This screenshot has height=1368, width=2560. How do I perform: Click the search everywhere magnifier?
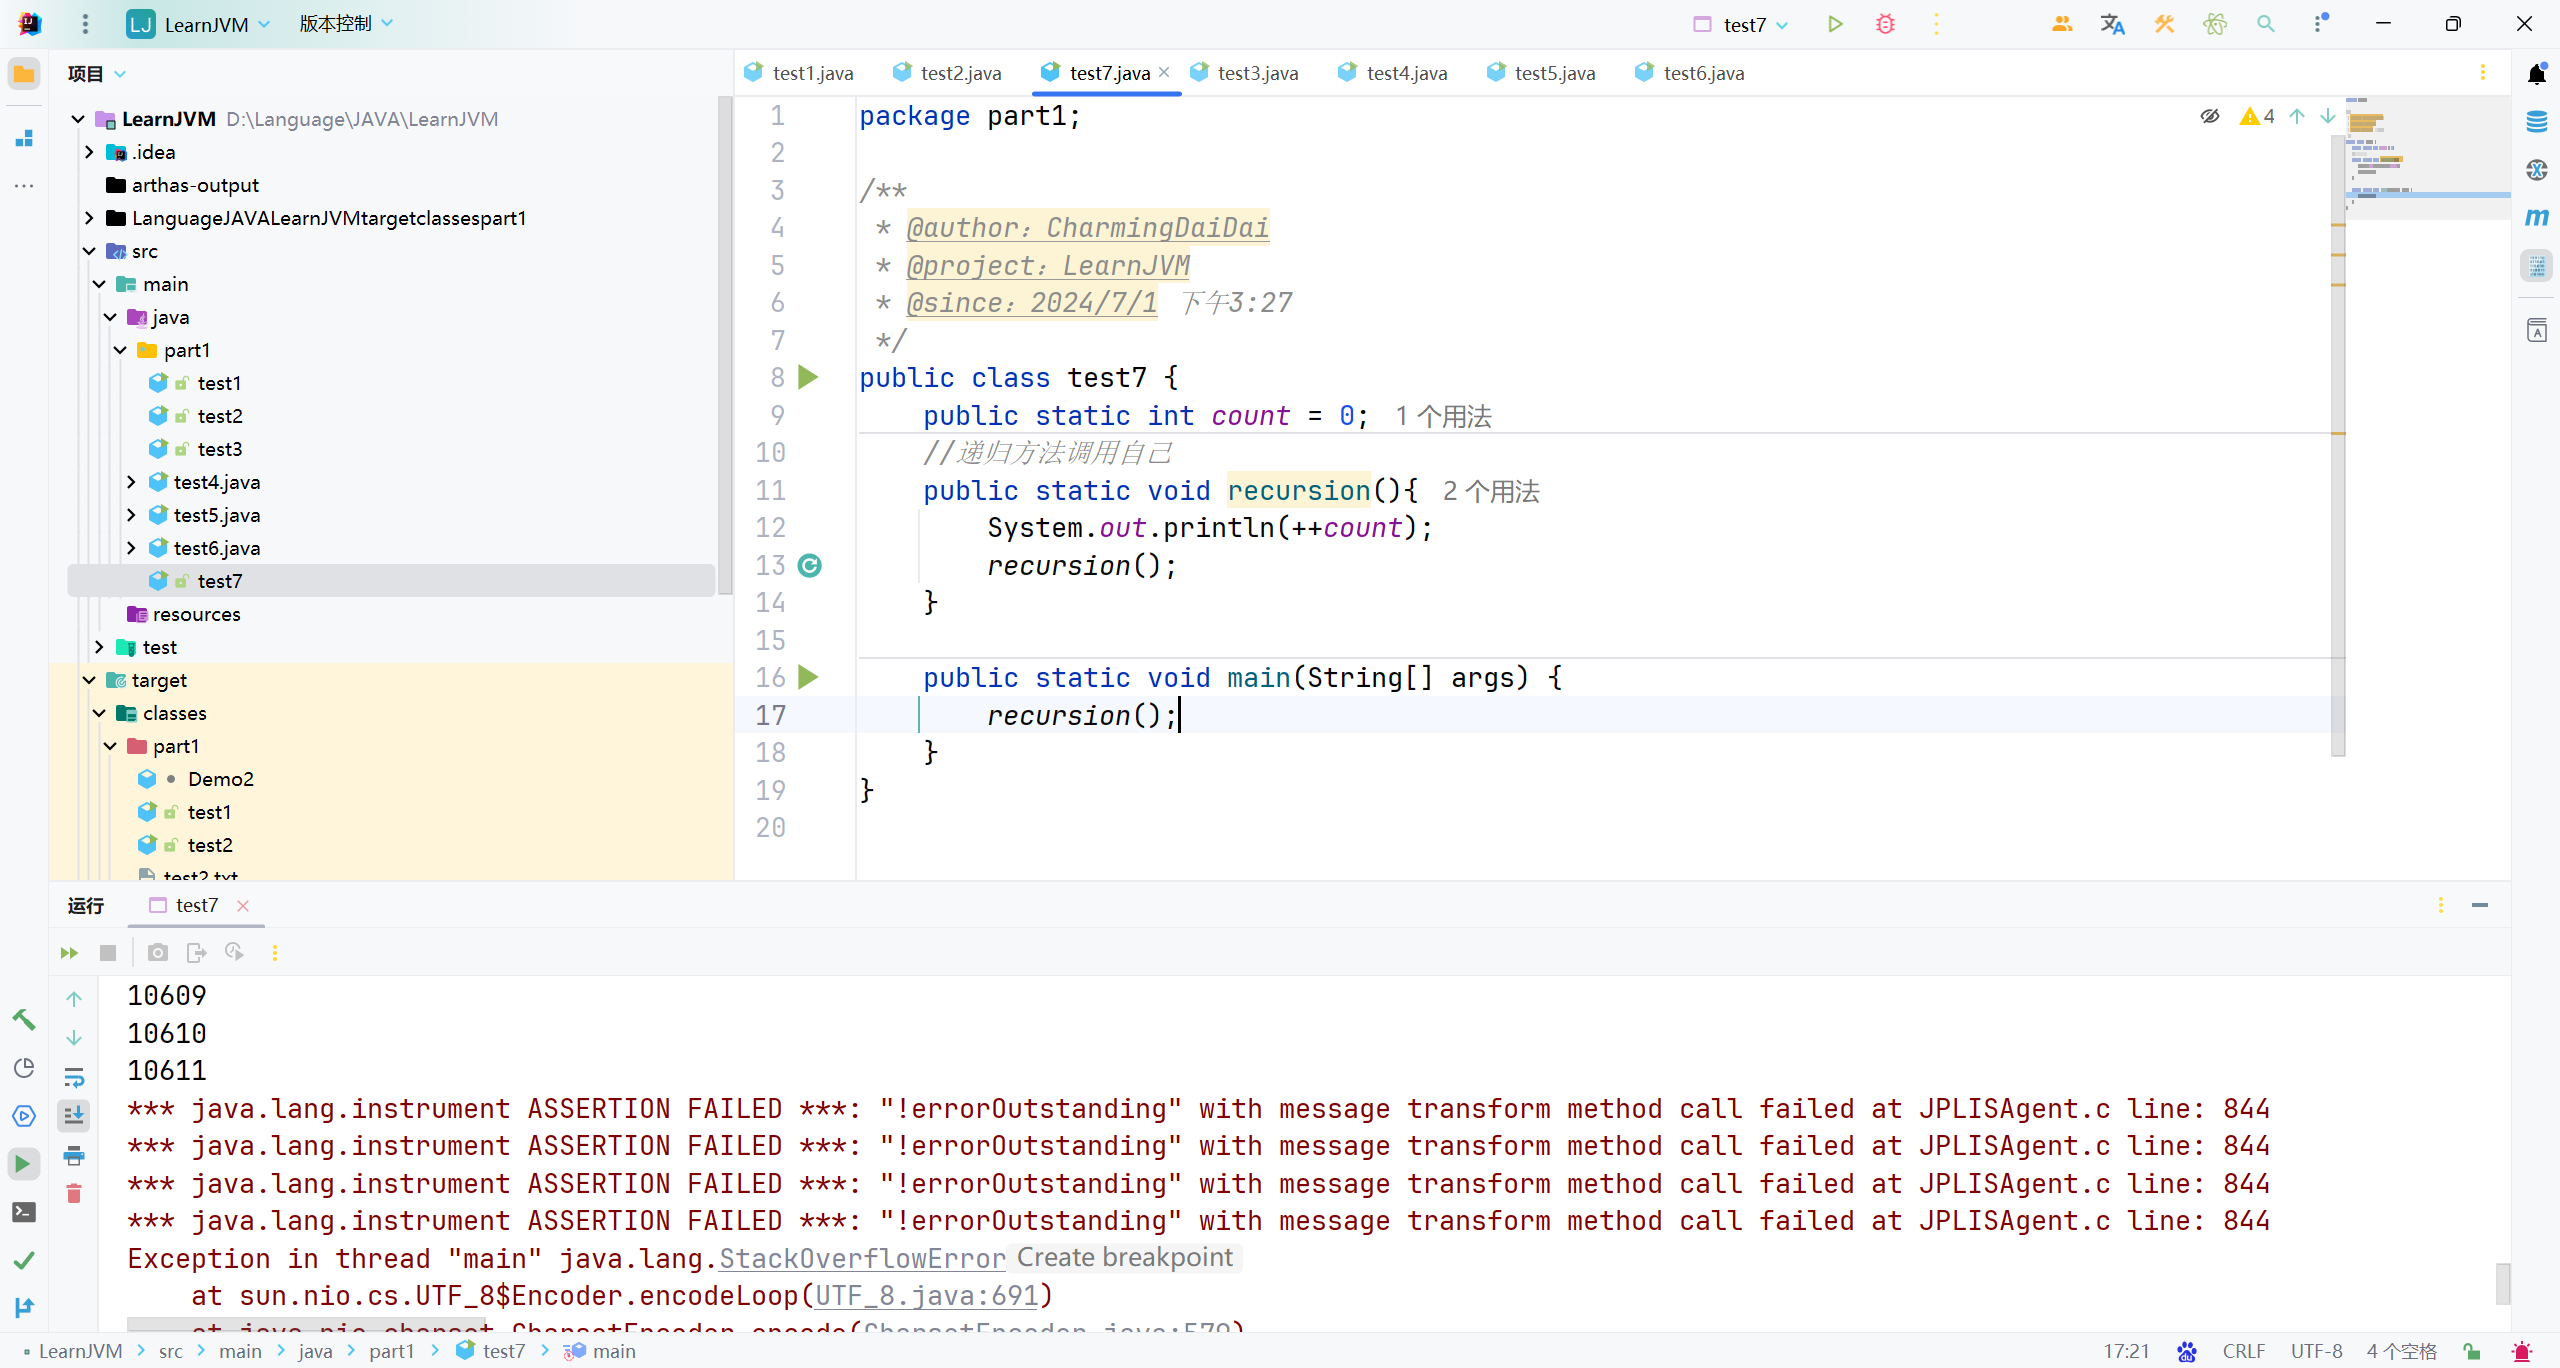pos(2265,24)
